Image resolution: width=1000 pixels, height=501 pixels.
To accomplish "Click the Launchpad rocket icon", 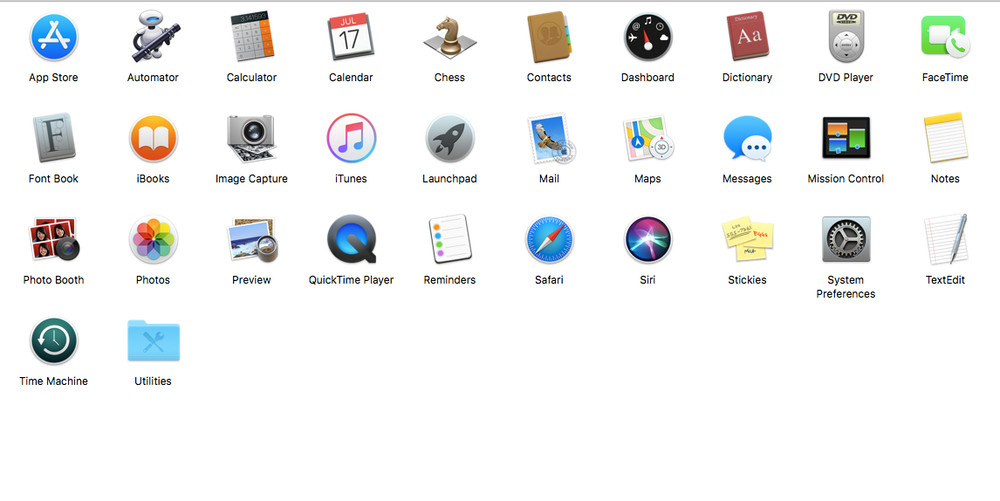I will pos(450,138).
